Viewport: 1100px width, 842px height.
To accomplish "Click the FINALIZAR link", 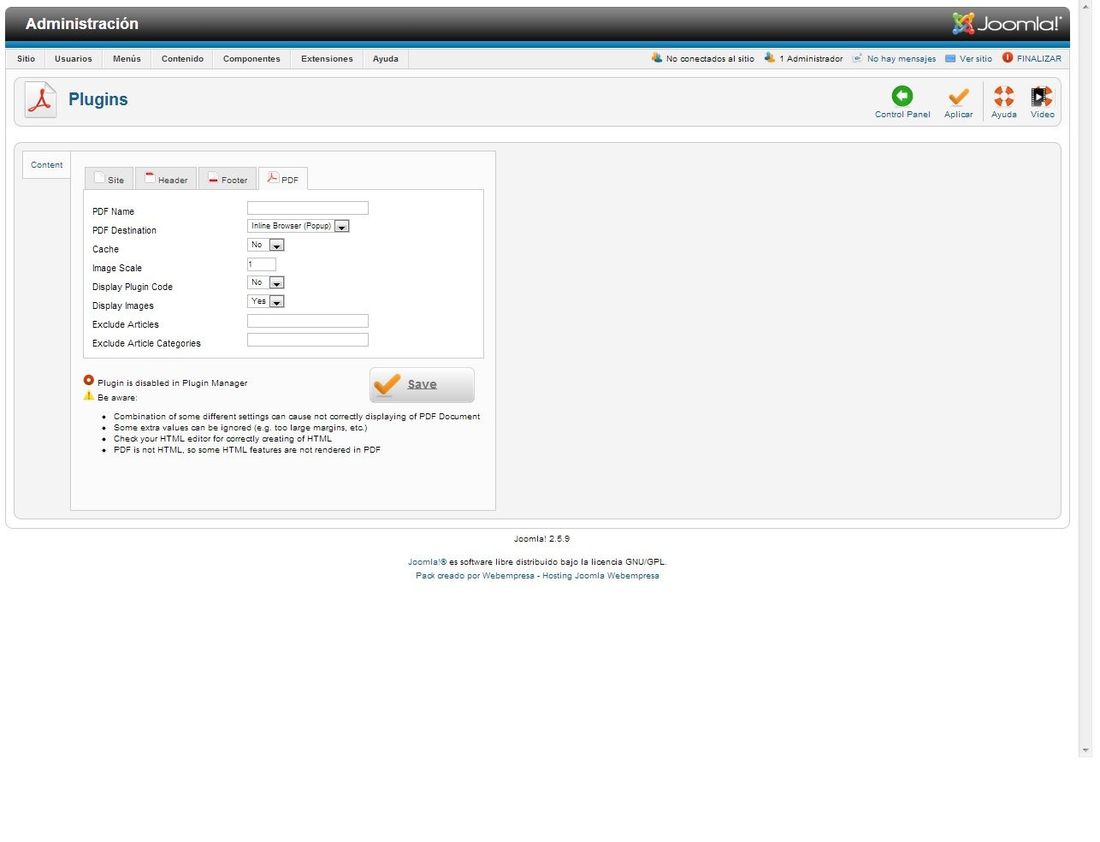I will pos(1039,59).
